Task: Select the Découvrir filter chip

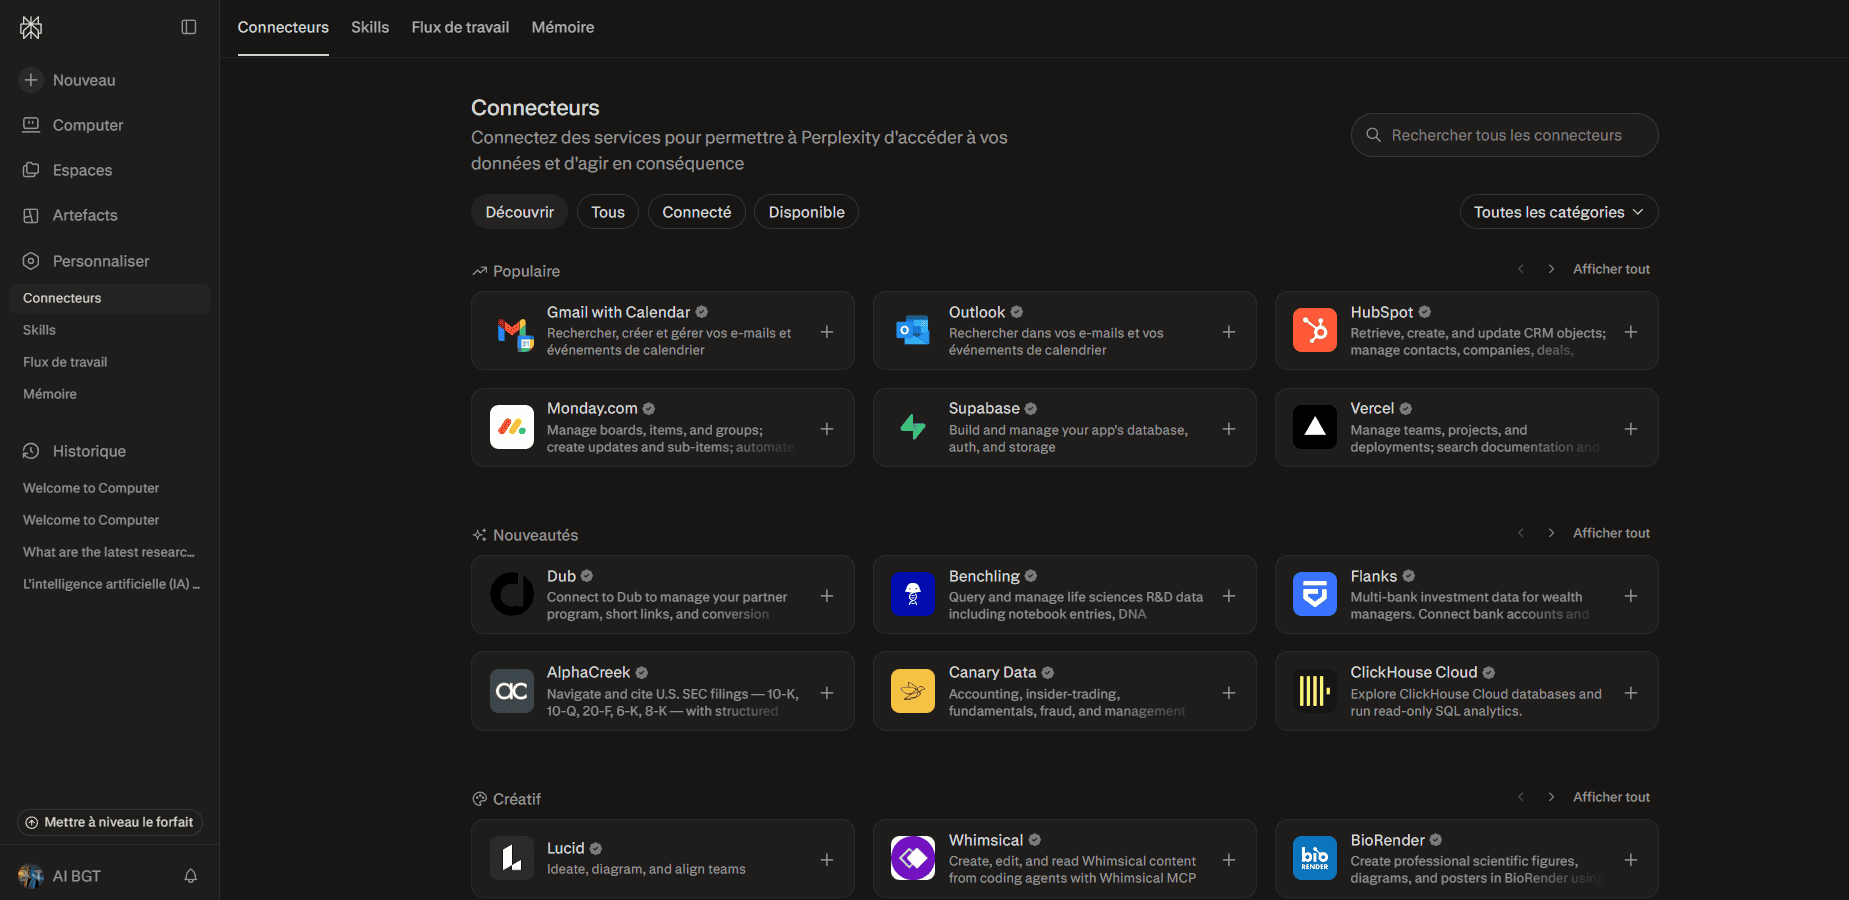Action: pyautogui.click(x=520, y=212)
